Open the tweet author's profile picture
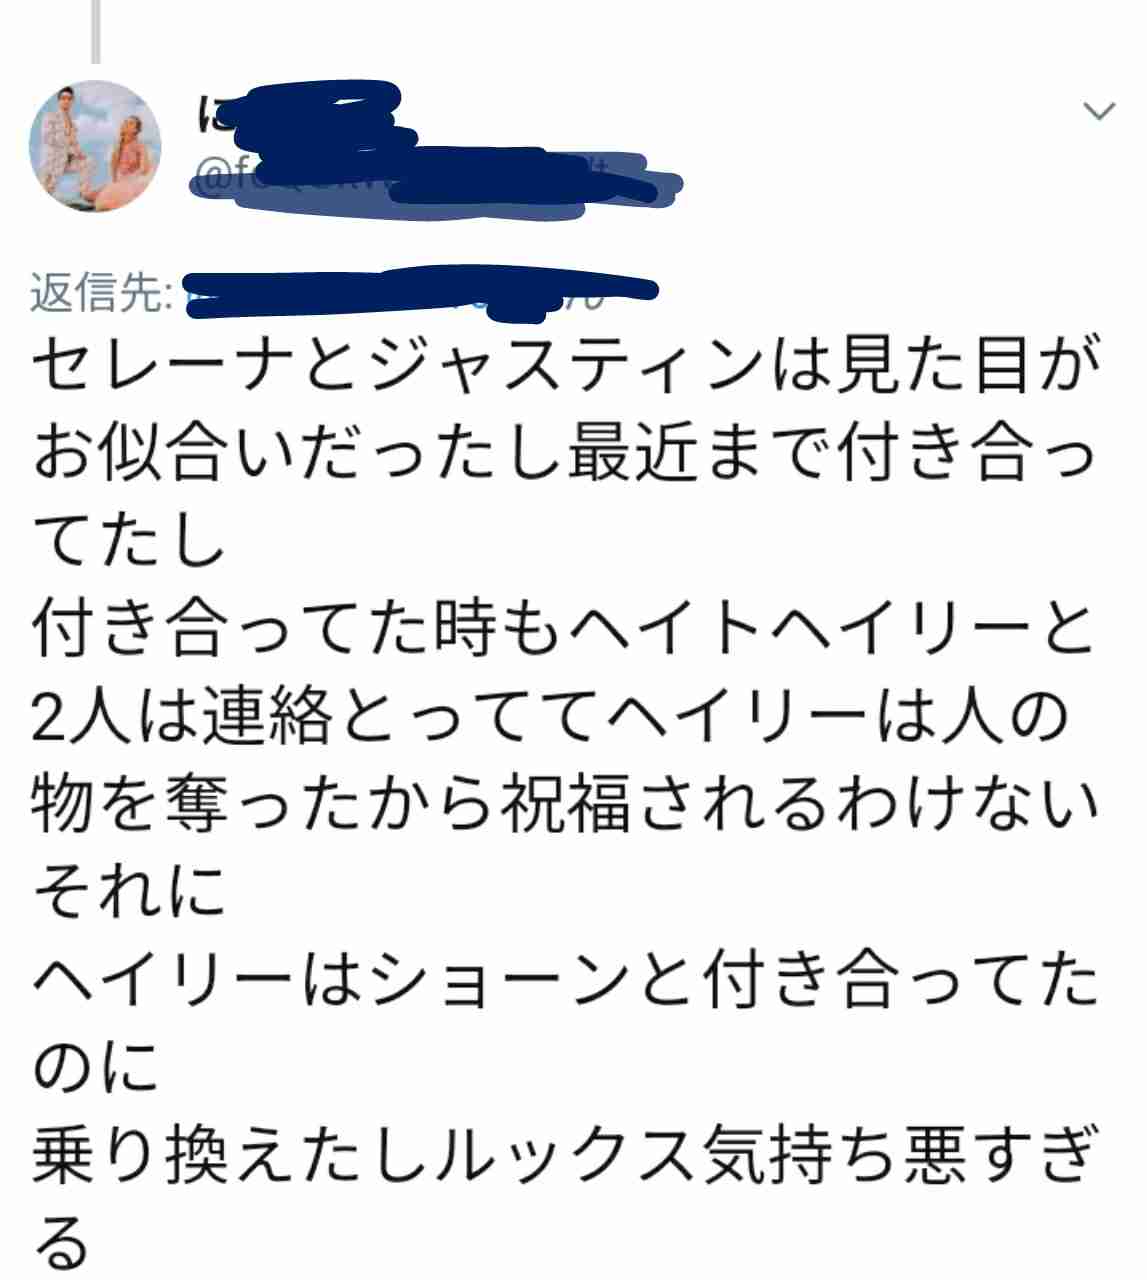Screen dimensions: 1147x1280 pos(95,146)
